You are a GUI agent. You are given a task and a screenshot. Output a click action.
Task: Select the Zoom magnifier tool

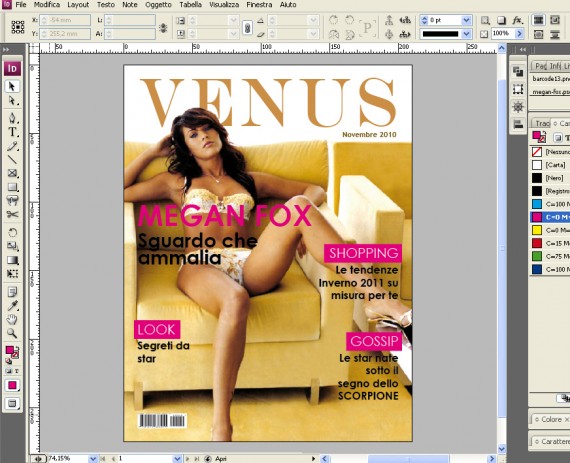point(12,333)
